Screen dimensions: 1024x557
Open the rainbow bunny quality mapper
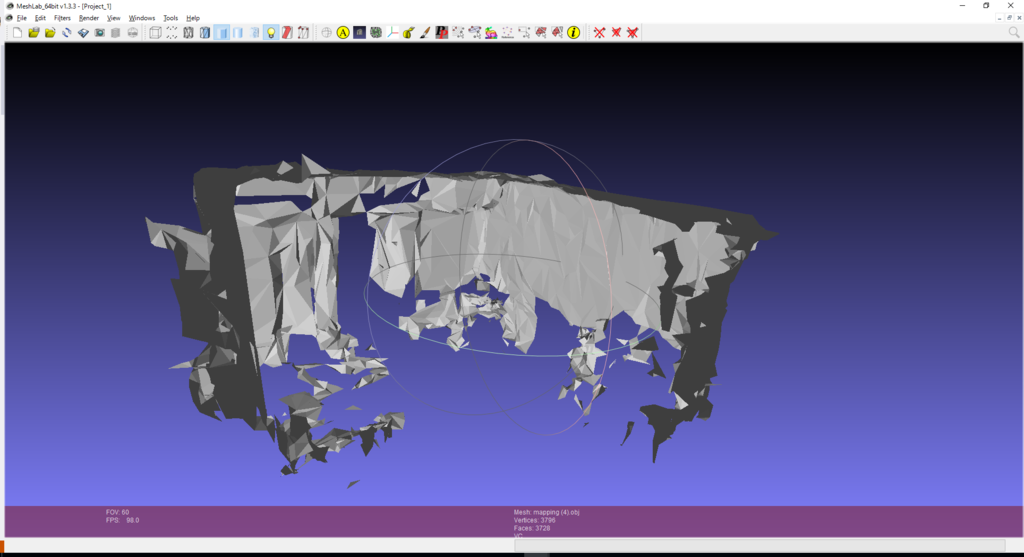pos(491,33)
